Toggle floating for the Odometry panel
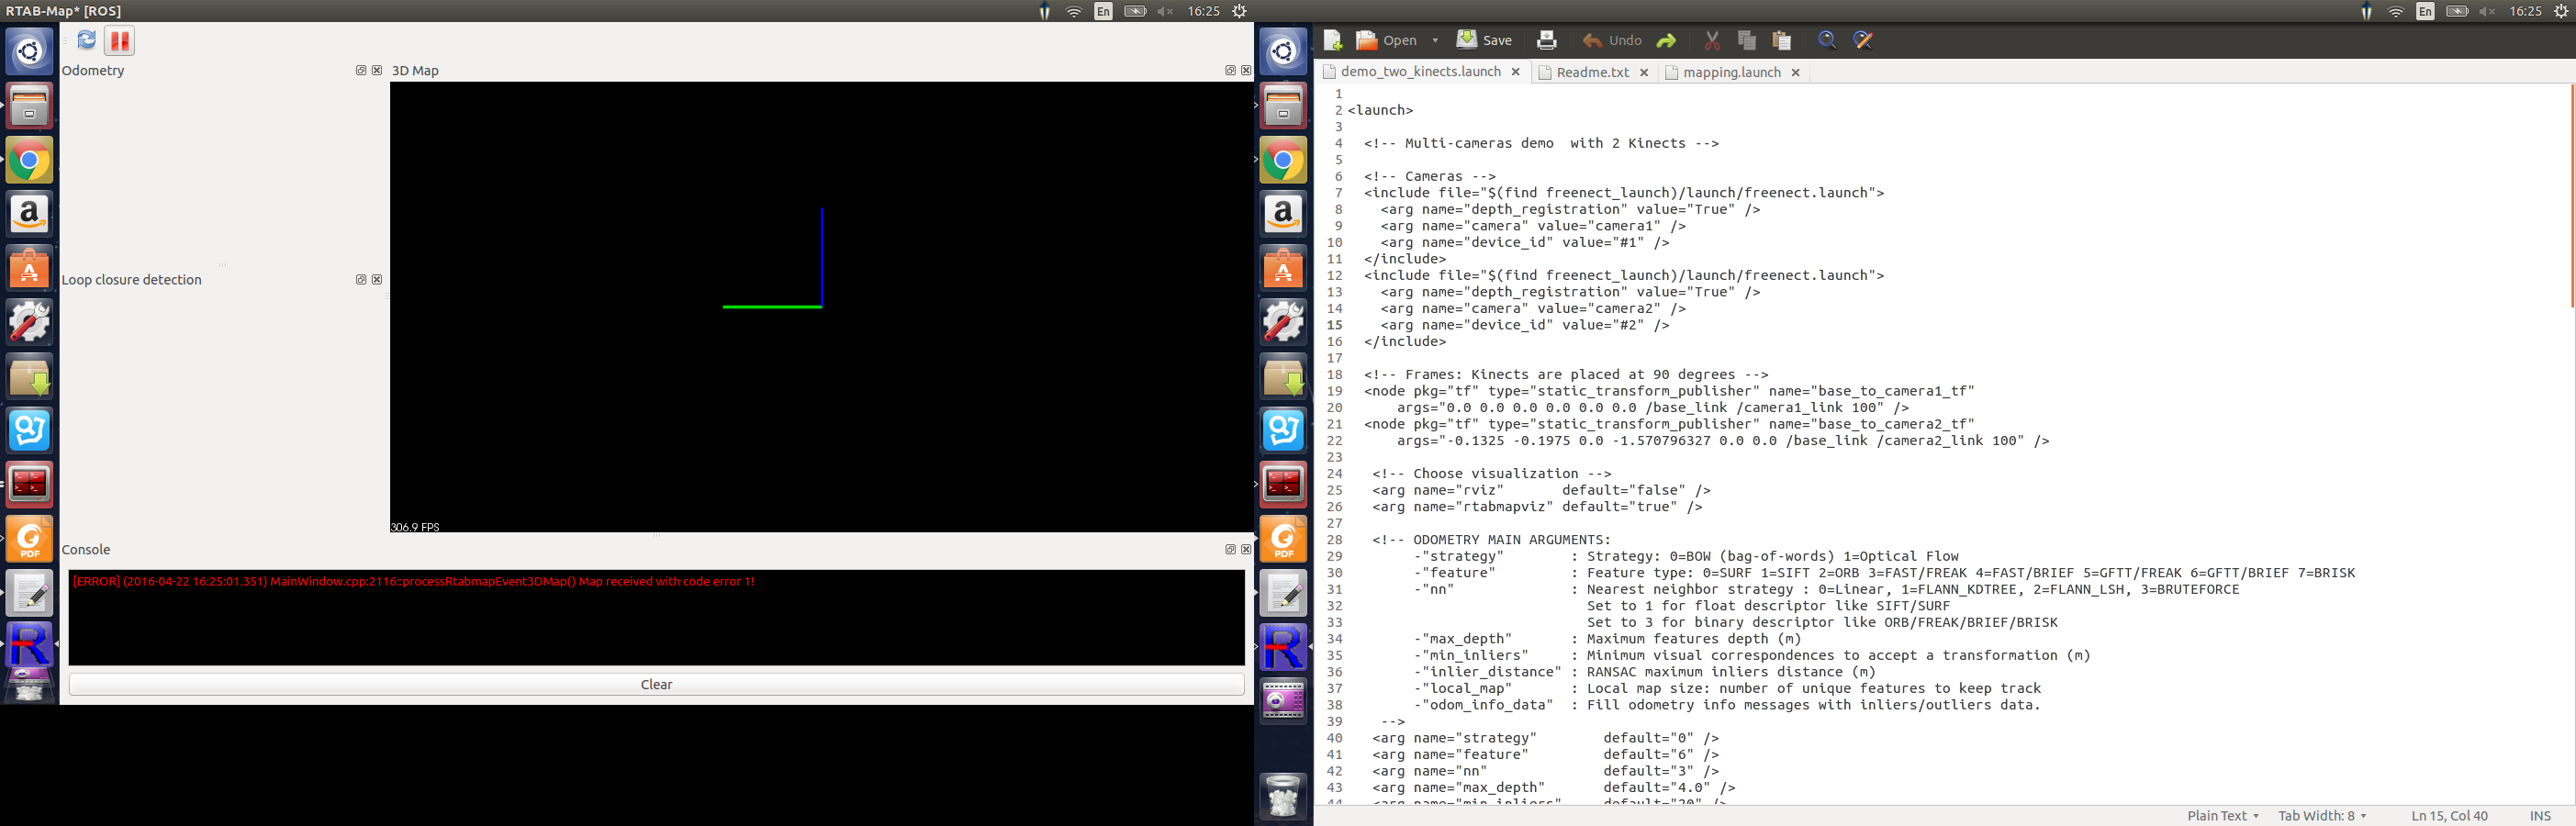 click(361, 70)
